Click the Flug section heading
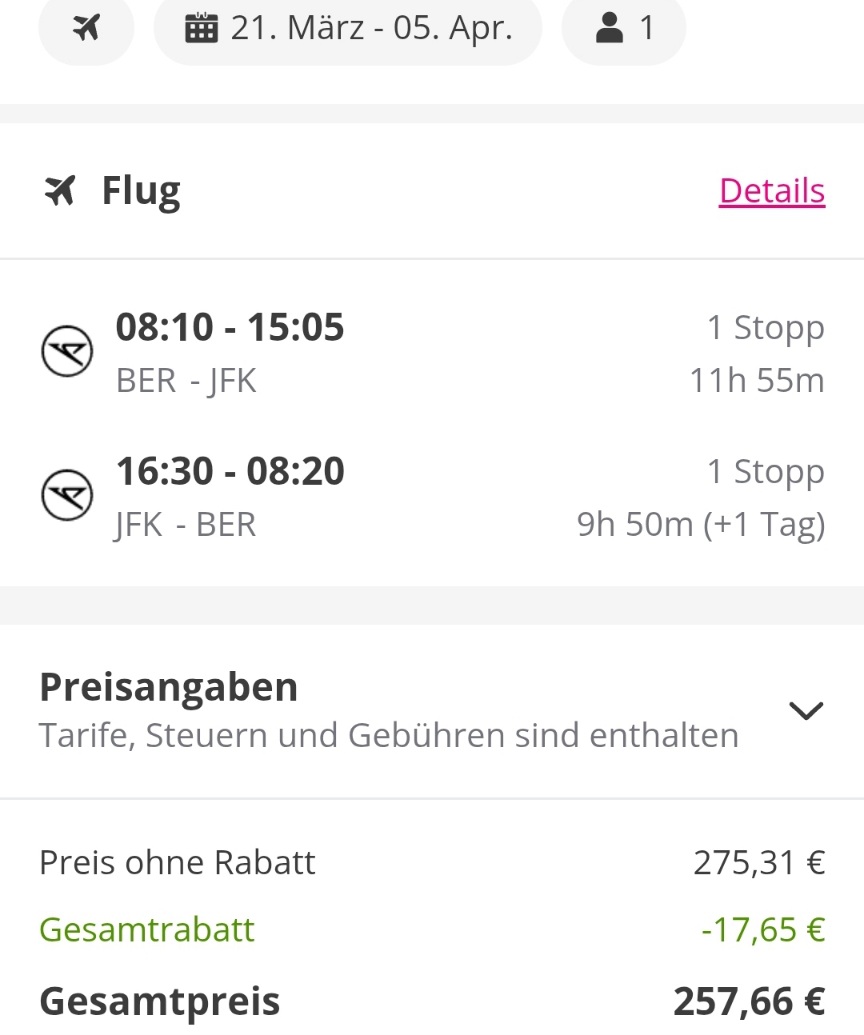This screenshot has height=1035, width=864. tap(141, 191)
